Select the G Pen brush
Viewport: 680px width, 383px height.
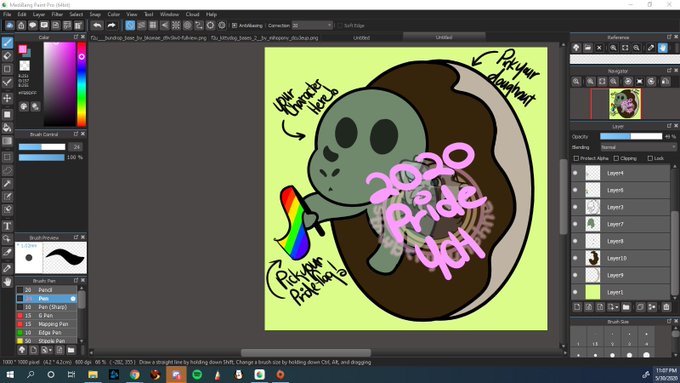point(46,315)
